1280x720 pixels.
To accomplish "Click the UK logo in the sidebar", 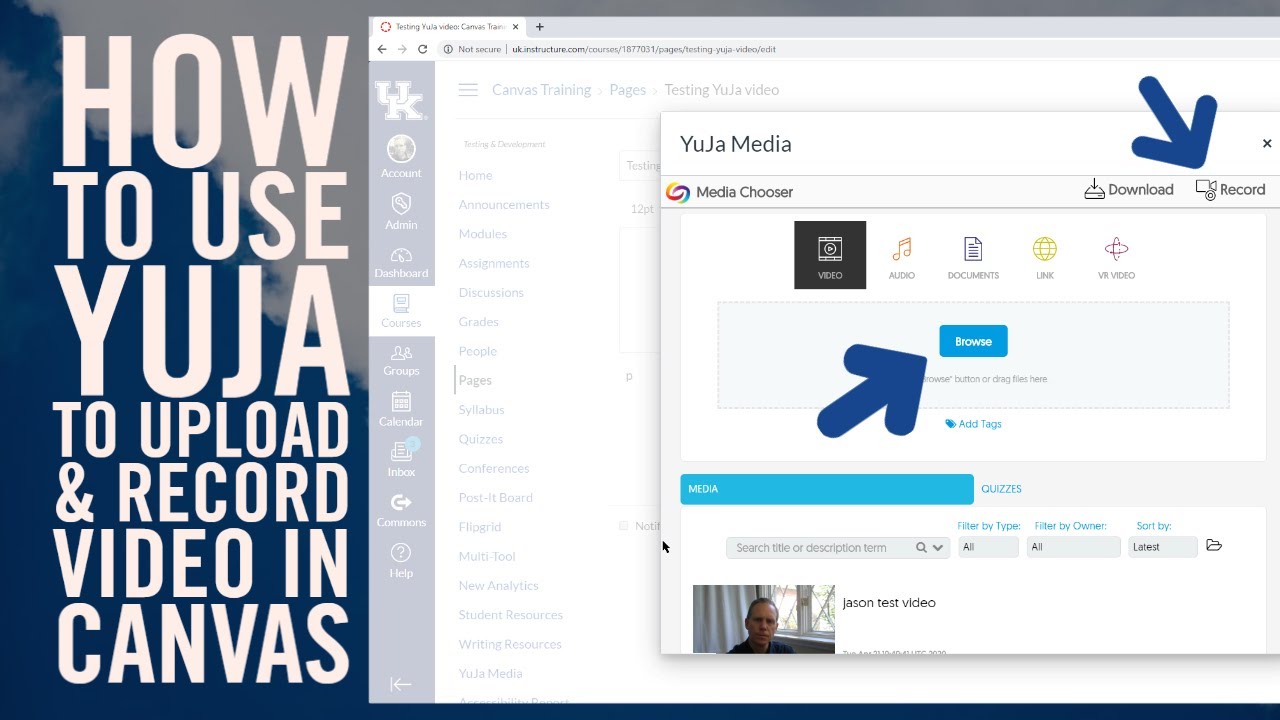I will coord(401,100).
